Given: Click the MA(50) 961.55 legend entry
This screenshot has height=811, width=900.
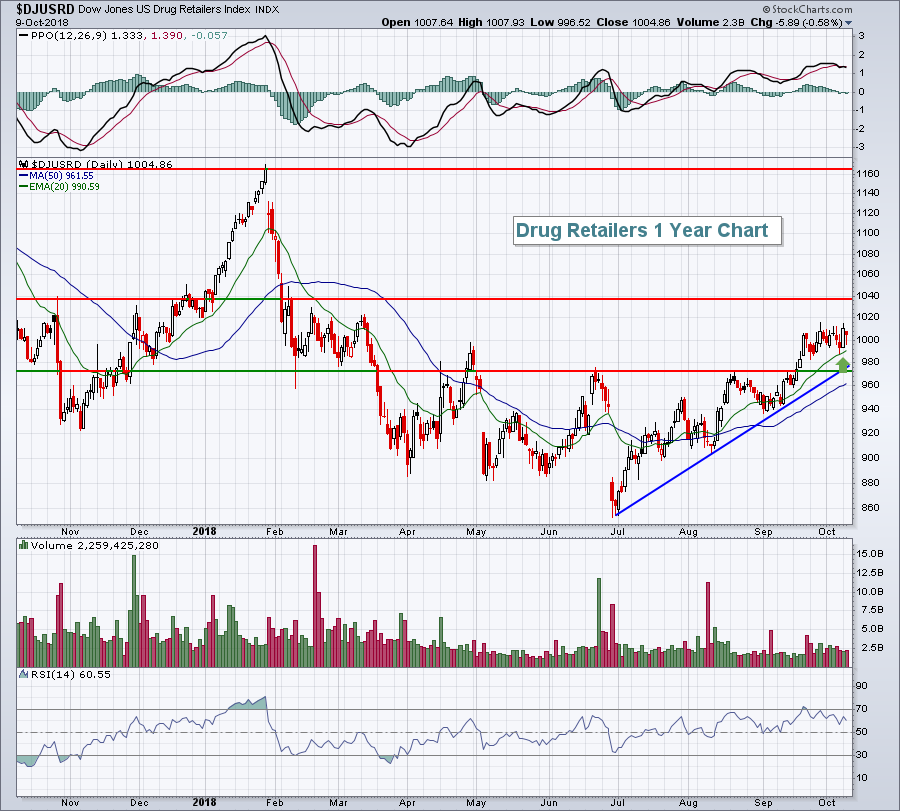Looking at the screenshot, I should coord(61,176).
